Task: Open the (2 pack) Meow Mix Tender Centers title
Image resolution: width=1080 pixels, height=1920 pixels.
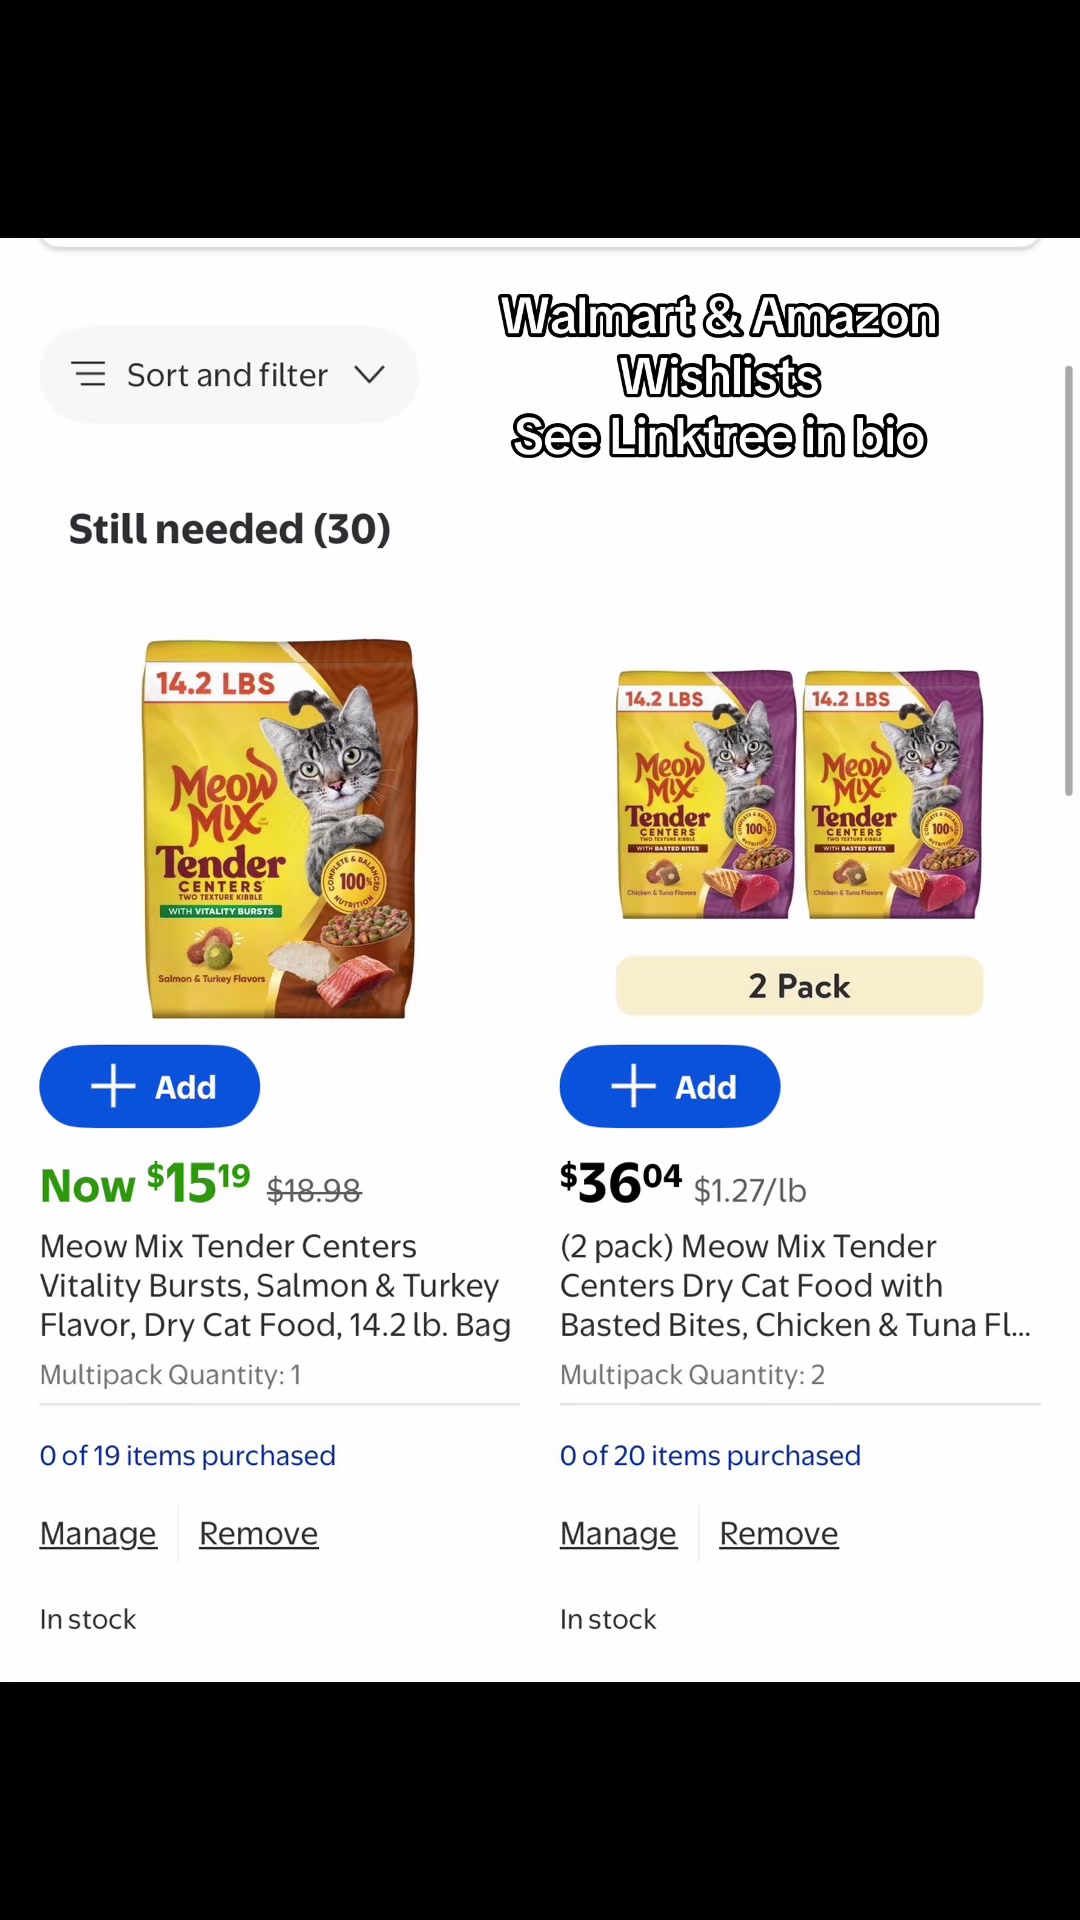Action: [796, 1286]
